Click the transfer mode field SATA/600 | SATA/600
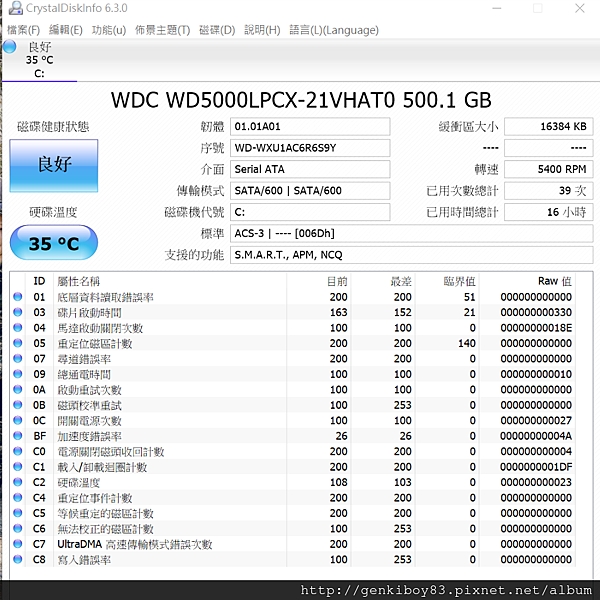Screen dimensions: 600x600 (x=310, y=191)
